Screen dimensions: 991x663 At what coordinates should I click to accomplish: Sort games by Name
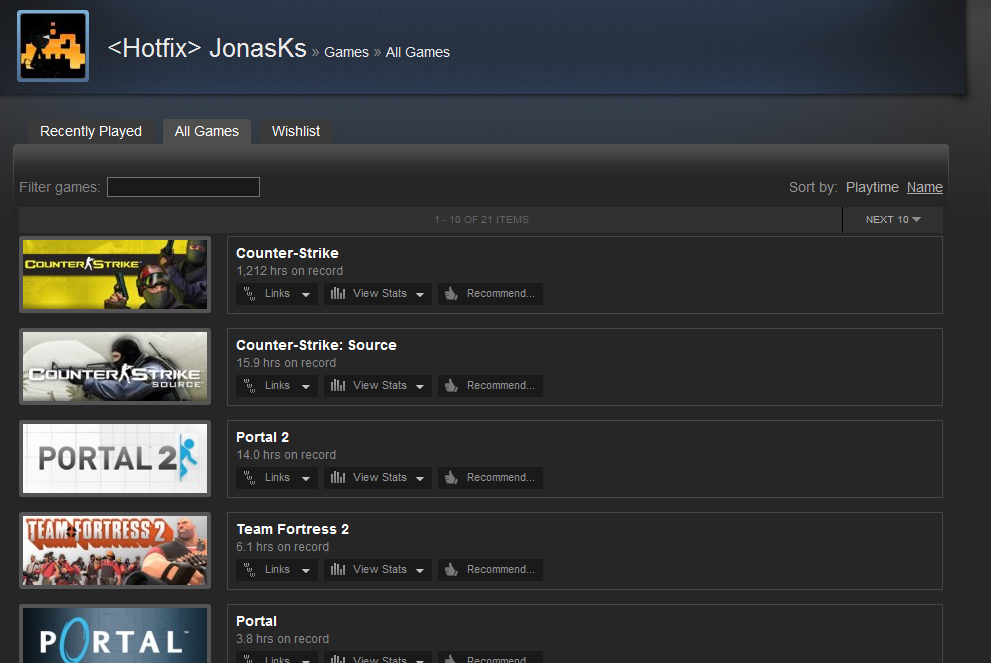pyautogui.click(x=925, y=187)
